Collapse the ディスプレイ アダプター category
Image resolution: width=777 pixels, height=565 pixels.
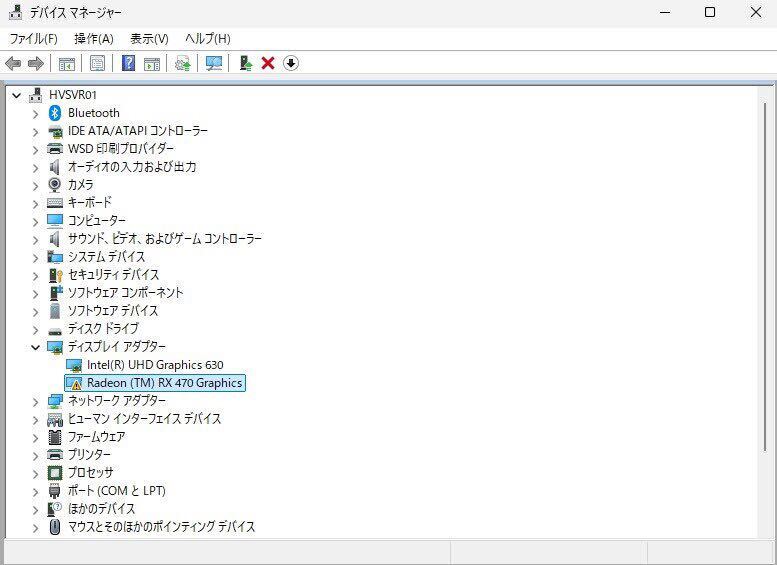(35, 347)
